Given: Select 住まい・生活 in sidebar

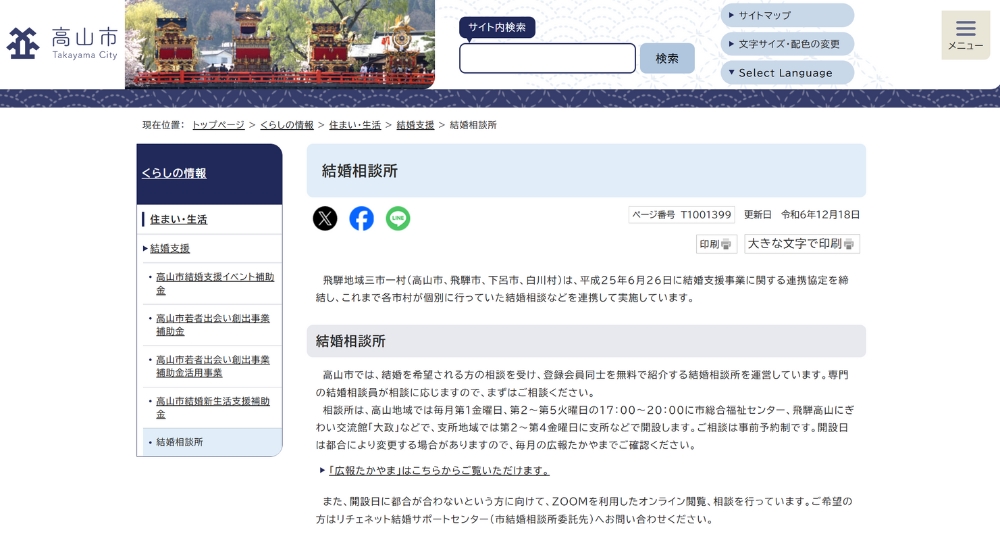Looking at the screenshot, I should [179, 219].
